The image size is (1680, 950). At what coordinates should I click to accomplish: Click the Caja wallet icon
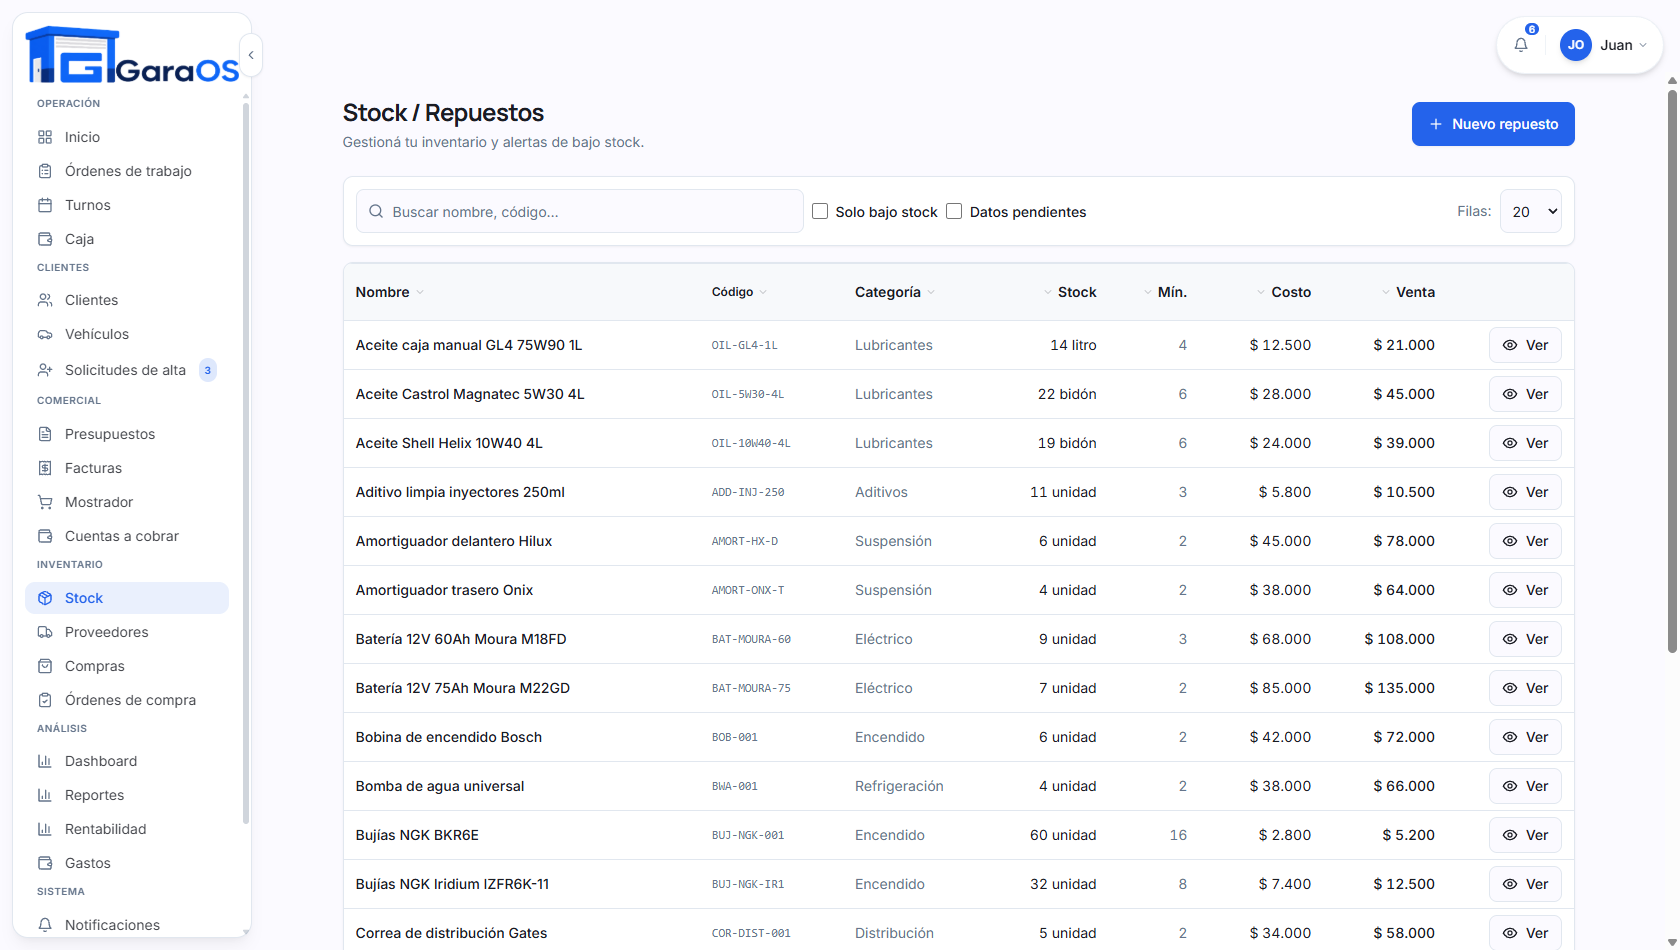coord(45,239)
